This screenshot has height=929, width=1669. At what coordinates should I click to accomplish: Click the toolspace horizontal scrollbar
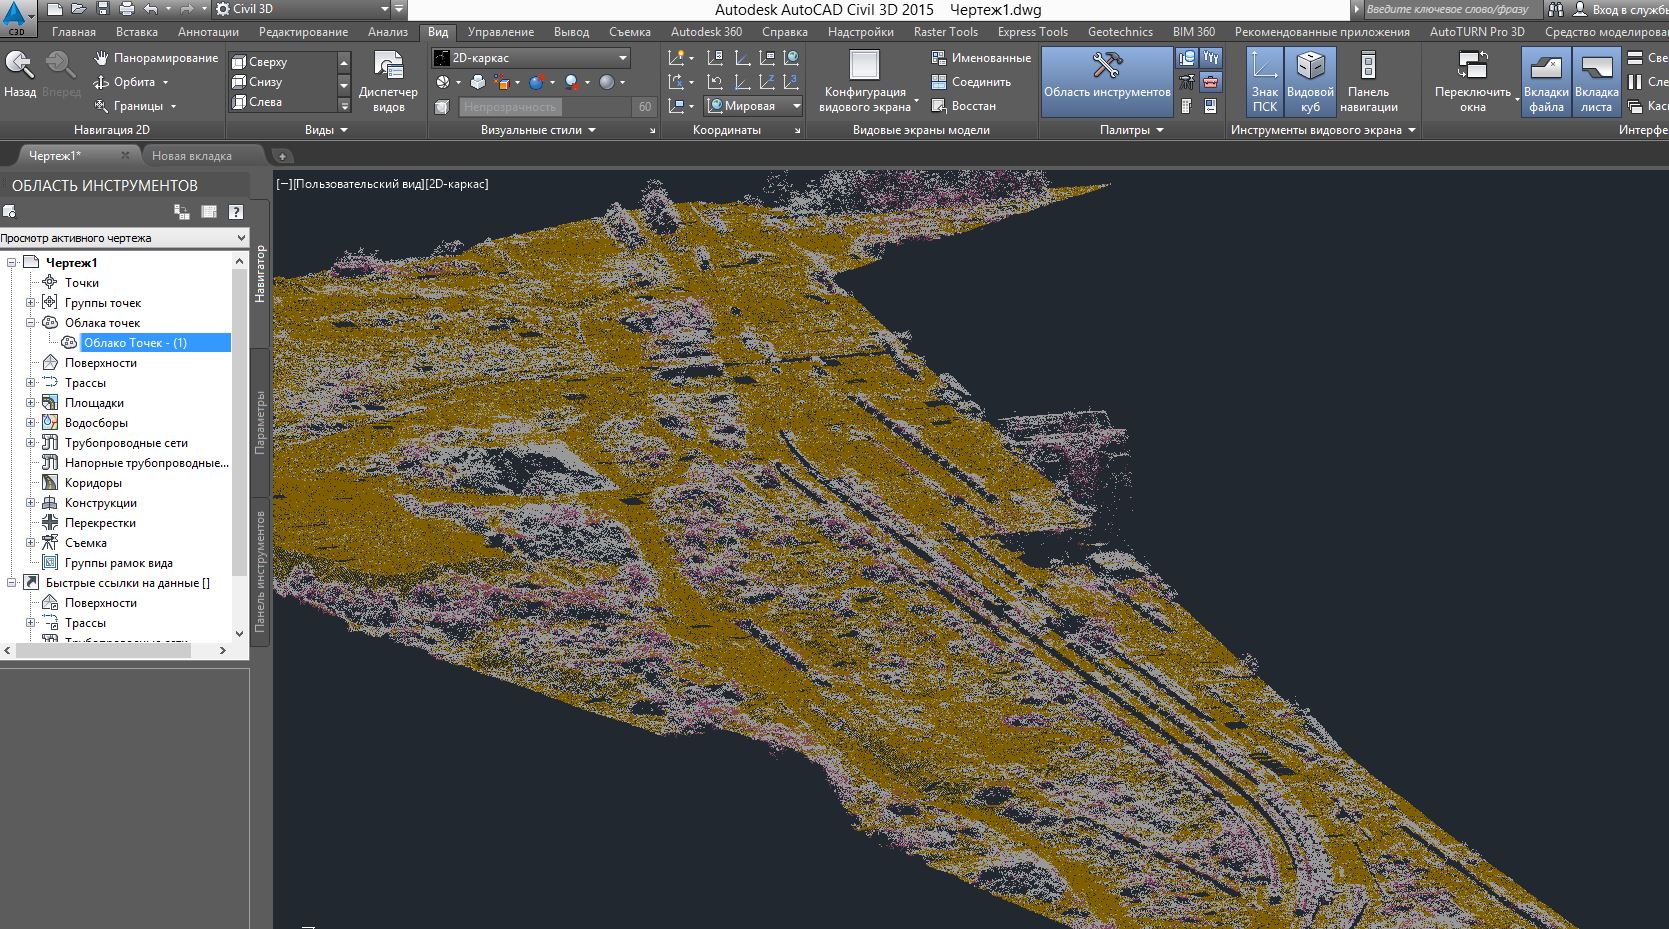tap(103, 650)
